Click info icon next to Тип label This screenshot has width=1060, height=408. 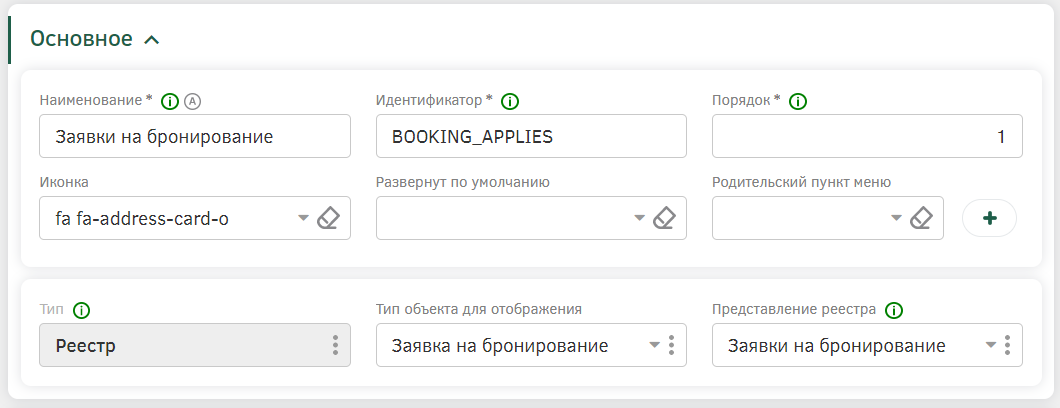point(82,311)
